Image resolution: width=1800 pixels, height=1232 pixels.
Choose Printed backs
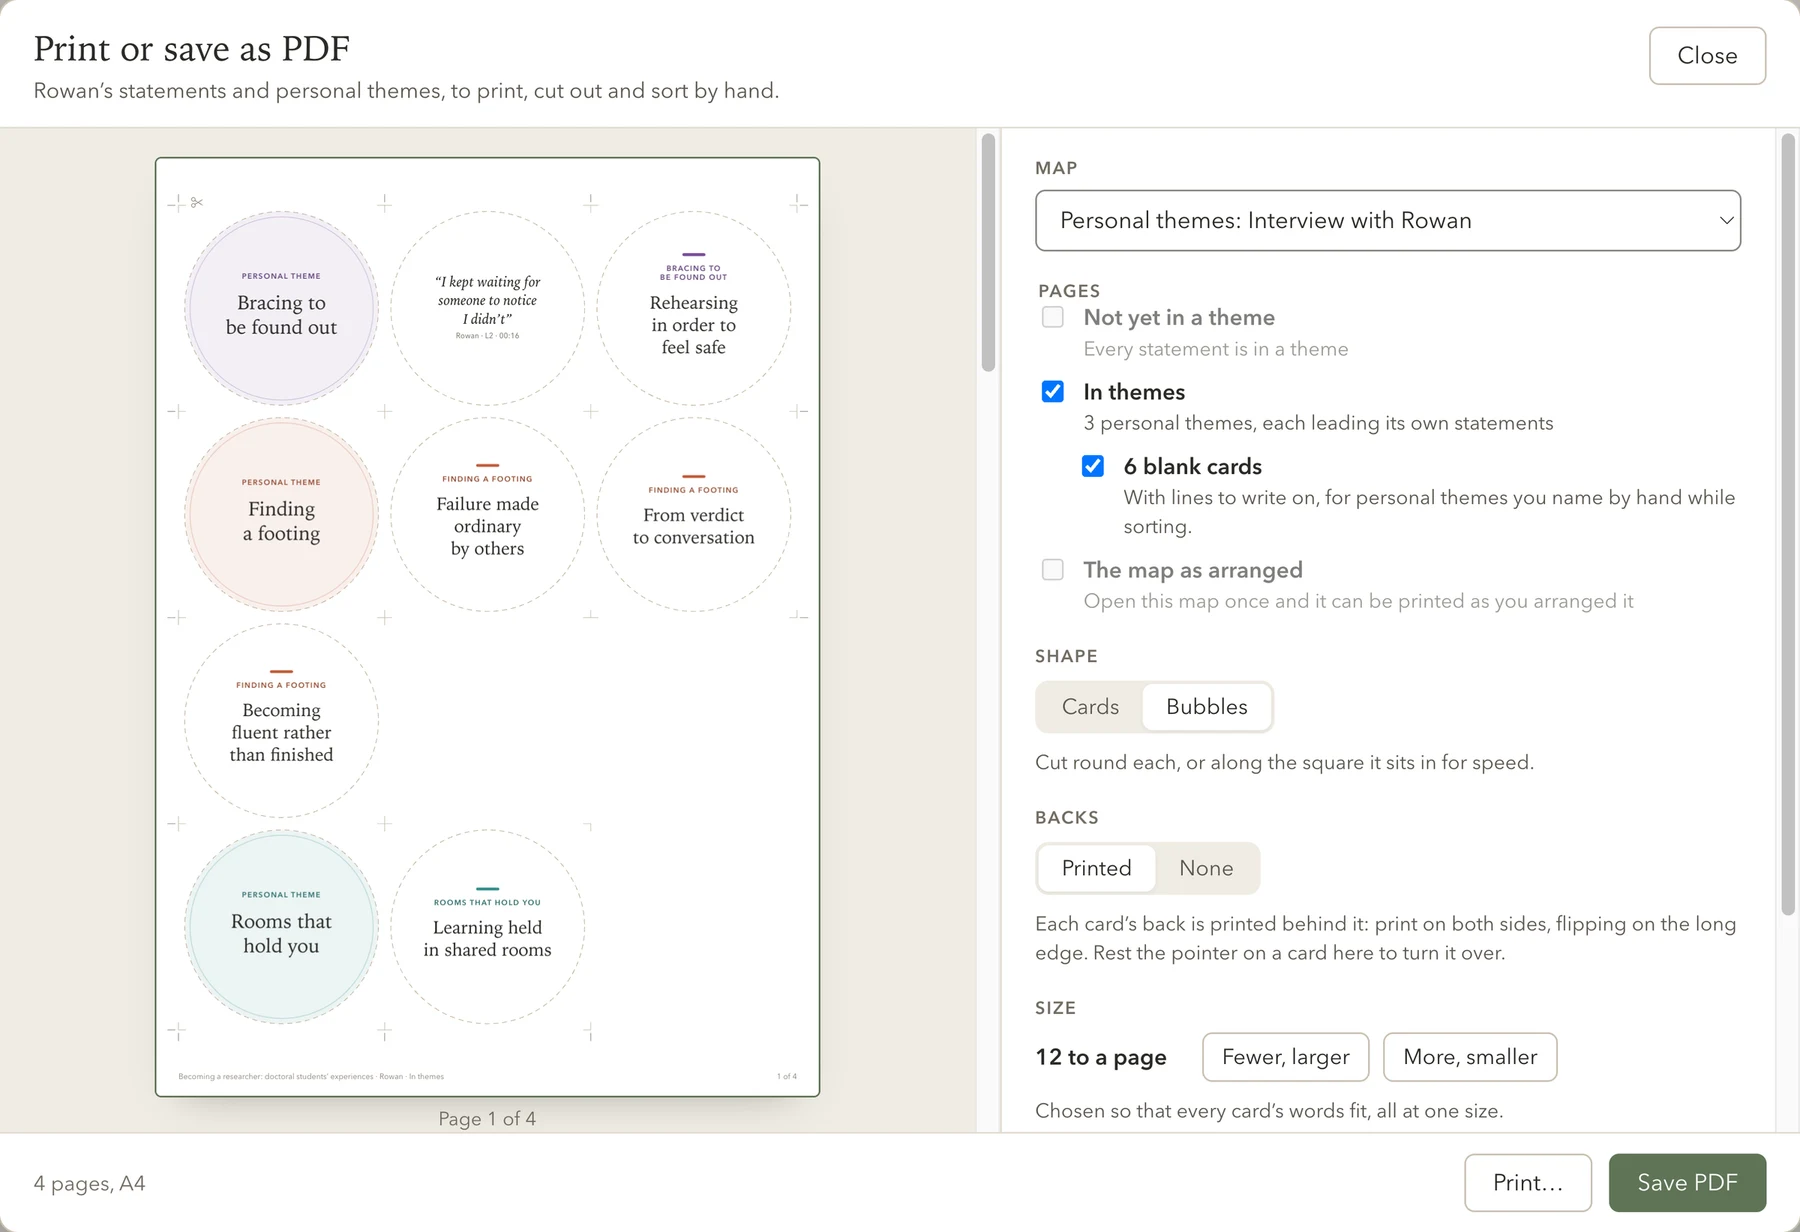1096,868
